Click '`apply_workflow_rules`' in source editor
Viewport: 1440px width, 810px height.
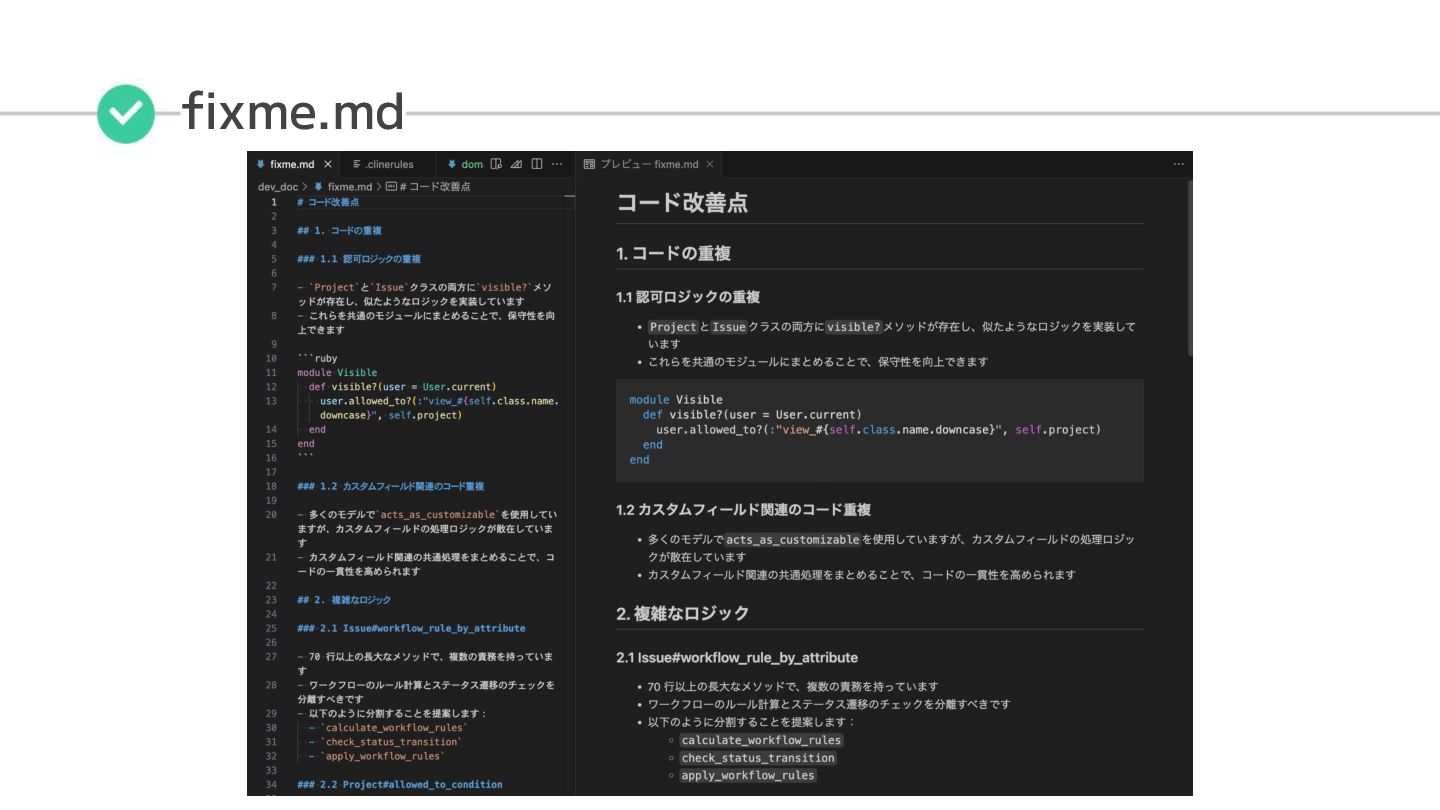coord(381,756)
